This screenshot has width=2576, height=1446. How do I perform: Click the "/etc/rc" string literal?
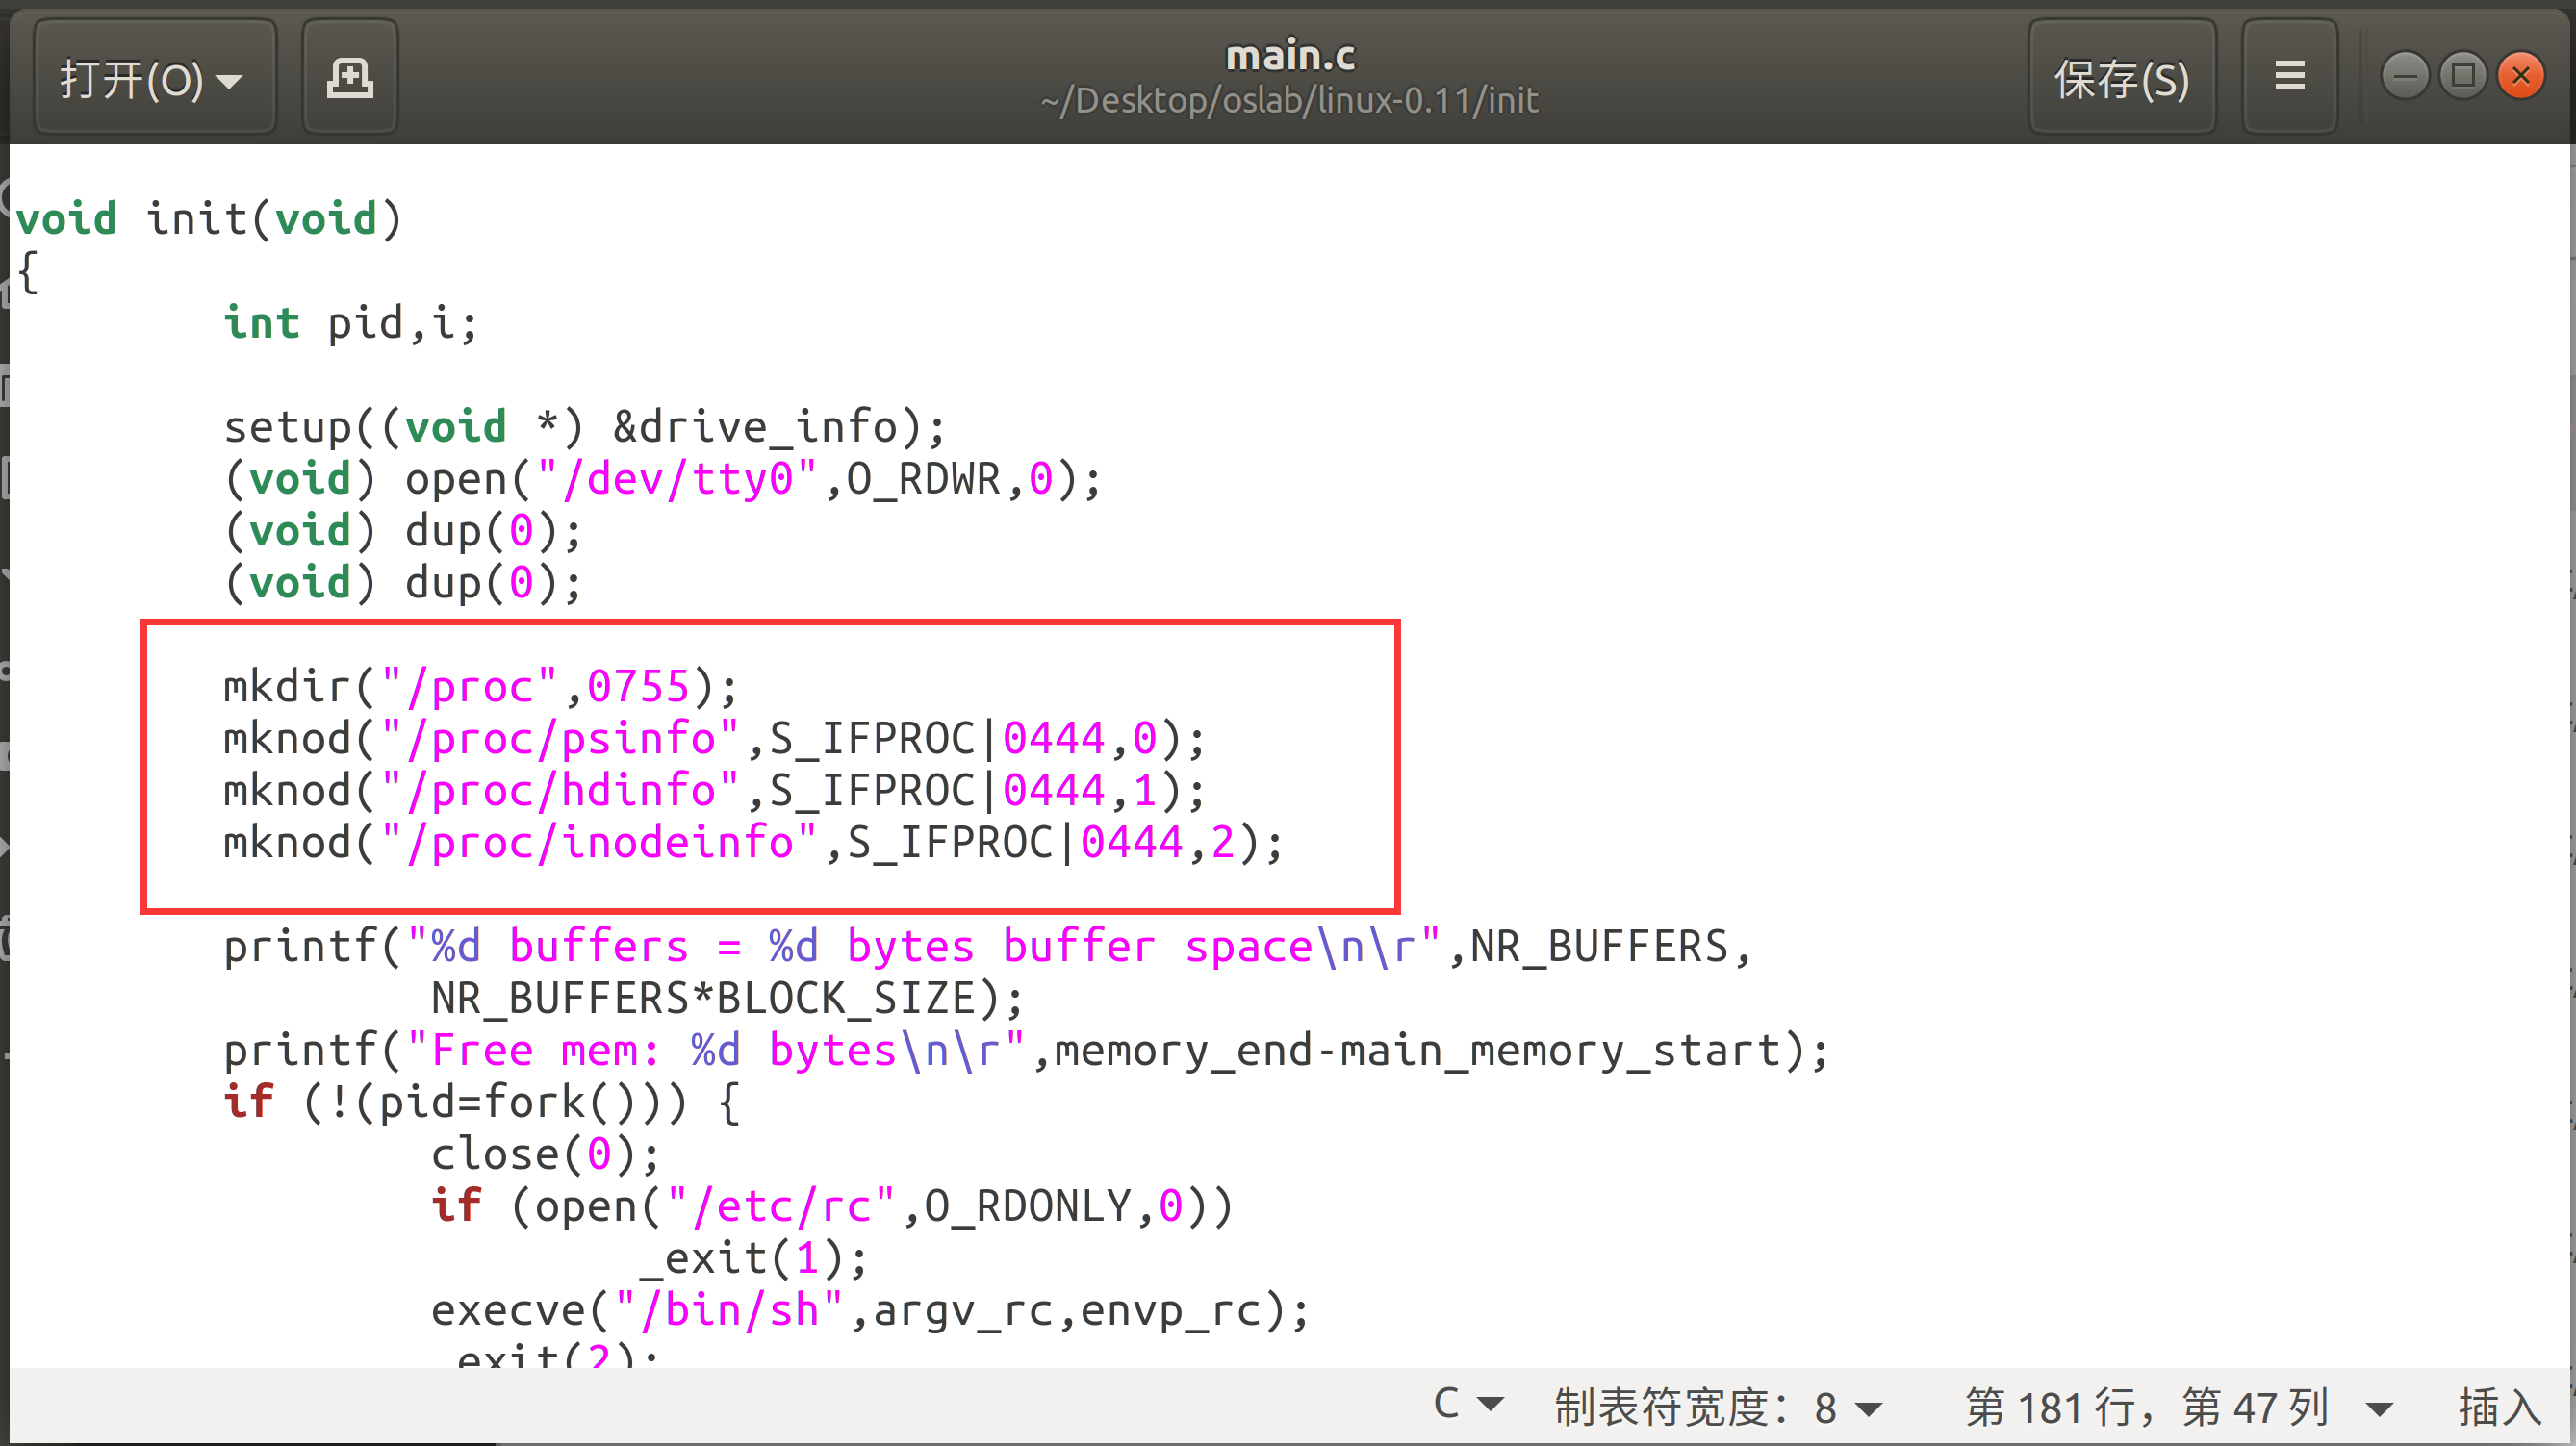(x=781, y=1207)
